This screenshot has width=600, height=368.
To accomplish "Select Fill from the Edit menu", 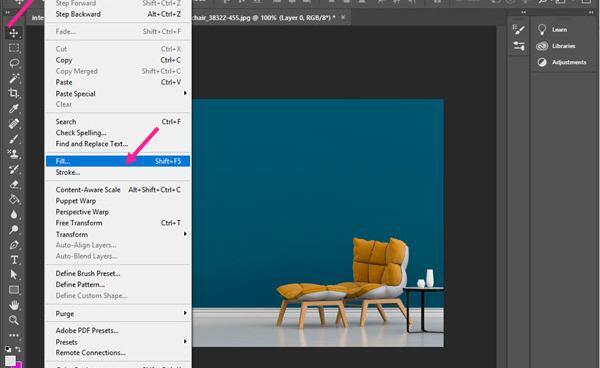I will (118, 161).
